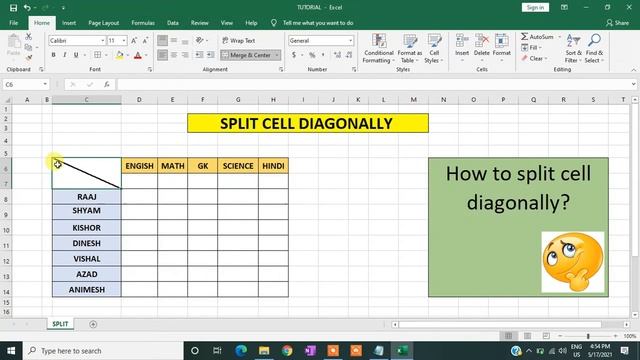Open Cell Styles gallery
This screenshot has height=360, width=640.
point(434,49)
